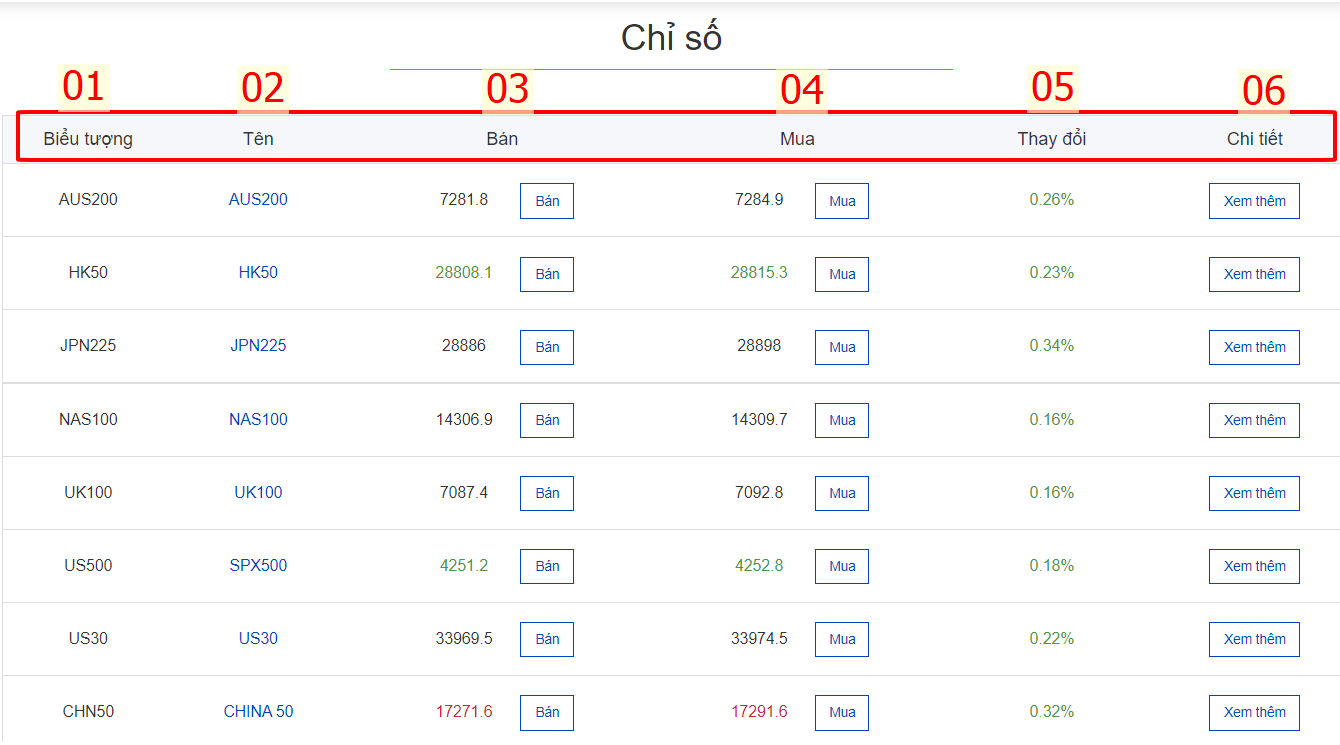The image size is (1340, 745).
Task: Open the NAS100 name link
Action: click(258, 419)
